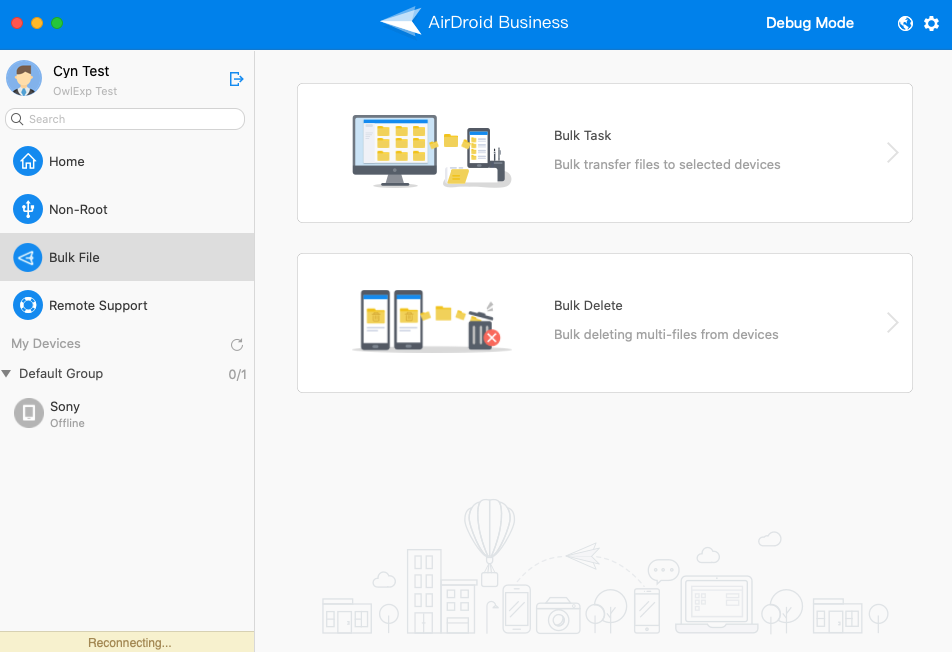Viewport: 952px width, 652px height.
Task: Click in the Search field
Action: click(125, 119)
